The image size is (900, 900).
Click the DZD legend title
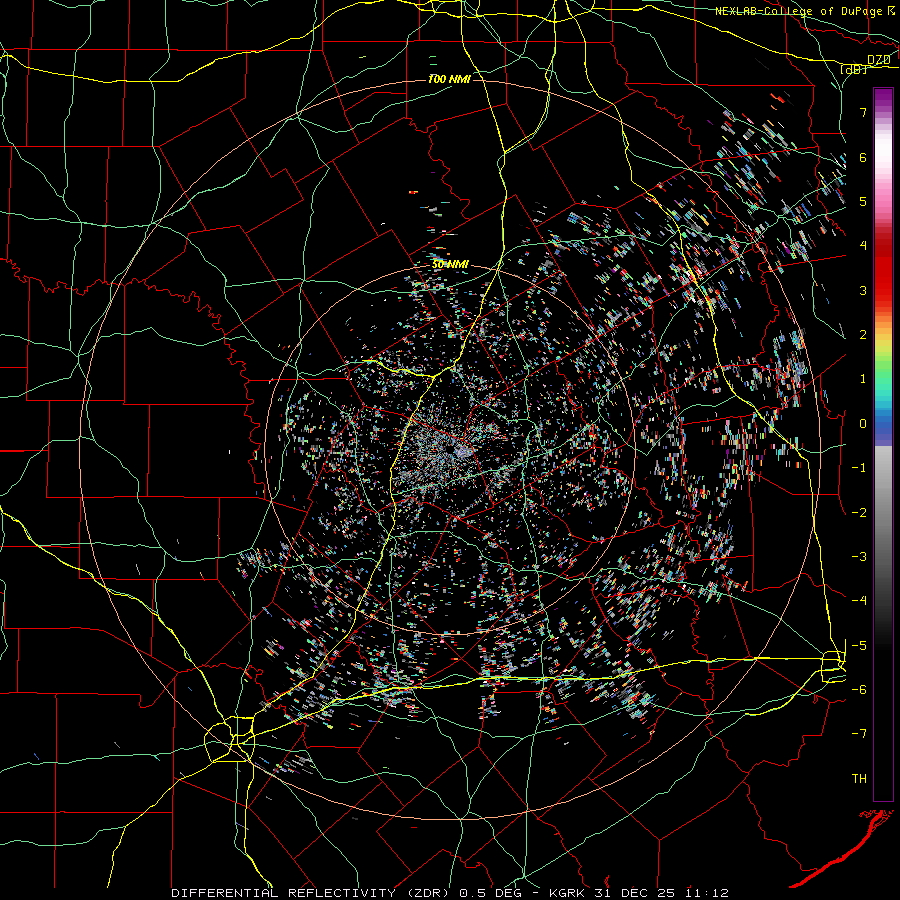(x=879, y=59)
